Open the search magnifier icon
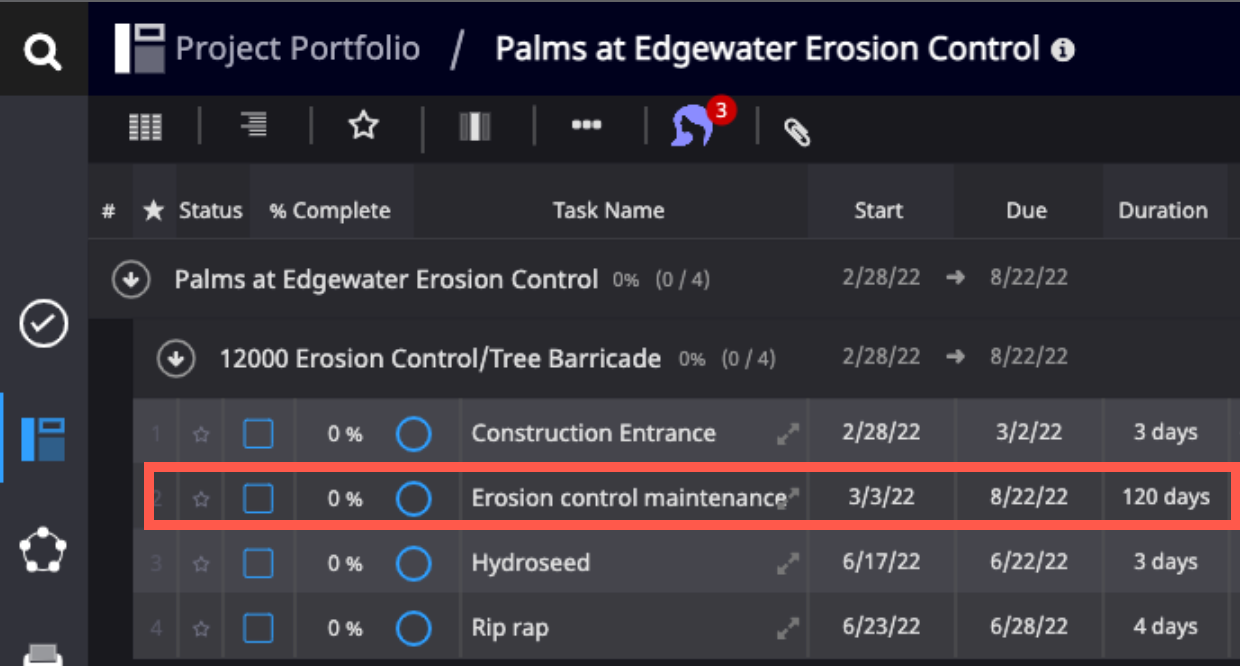1240x666 pixels. tap(43, 50)
